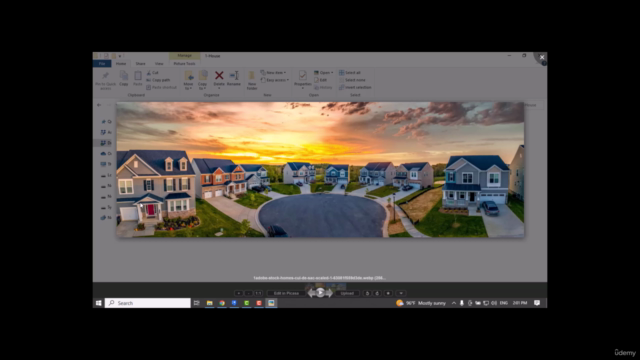
Task: Zoom out with the minus button in viewer toolbar
Action: pos(248,293)
